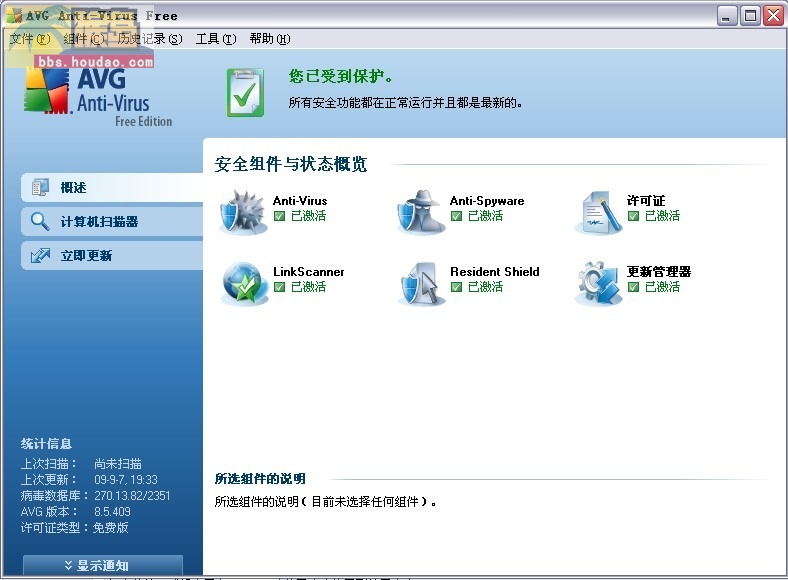Screen dimensions: 788x580
Task: Select the Anti-Virus component label
Action: (300, 201)
